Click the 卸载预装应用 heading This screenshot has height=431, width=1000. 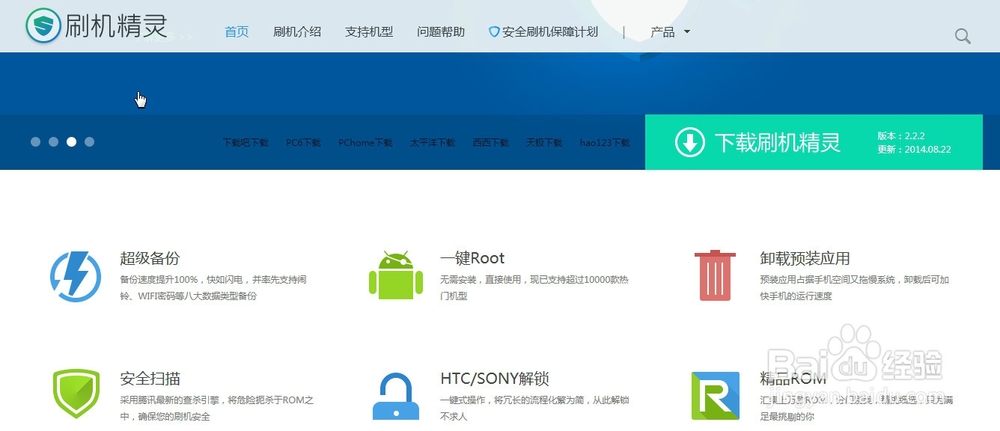tap(805, 258)
